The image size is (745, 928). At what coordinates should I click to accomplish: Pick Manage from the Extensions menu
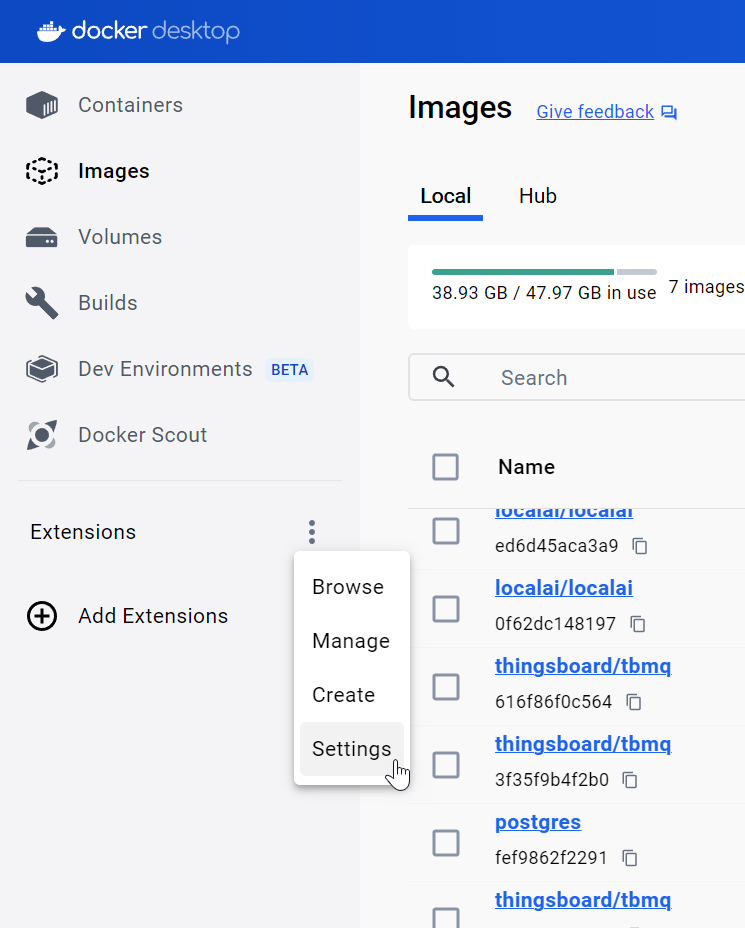click(x=351, y=641)
